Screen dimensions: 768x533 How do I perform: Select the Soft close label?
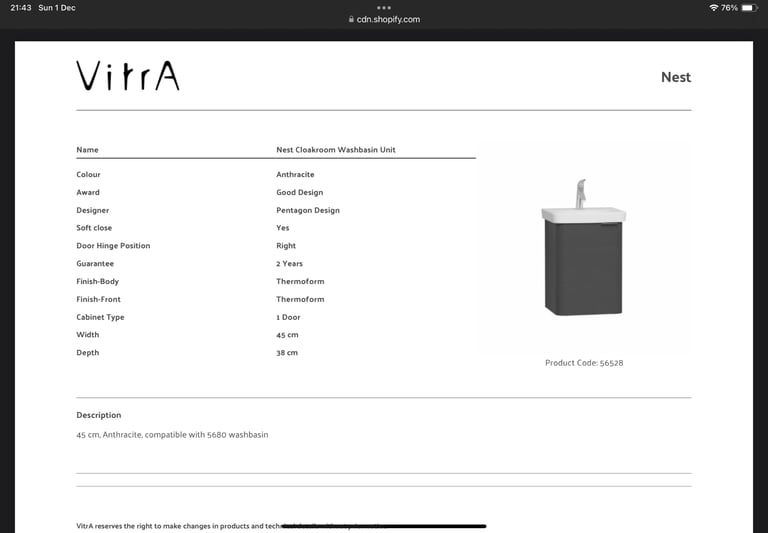[94, 228]
